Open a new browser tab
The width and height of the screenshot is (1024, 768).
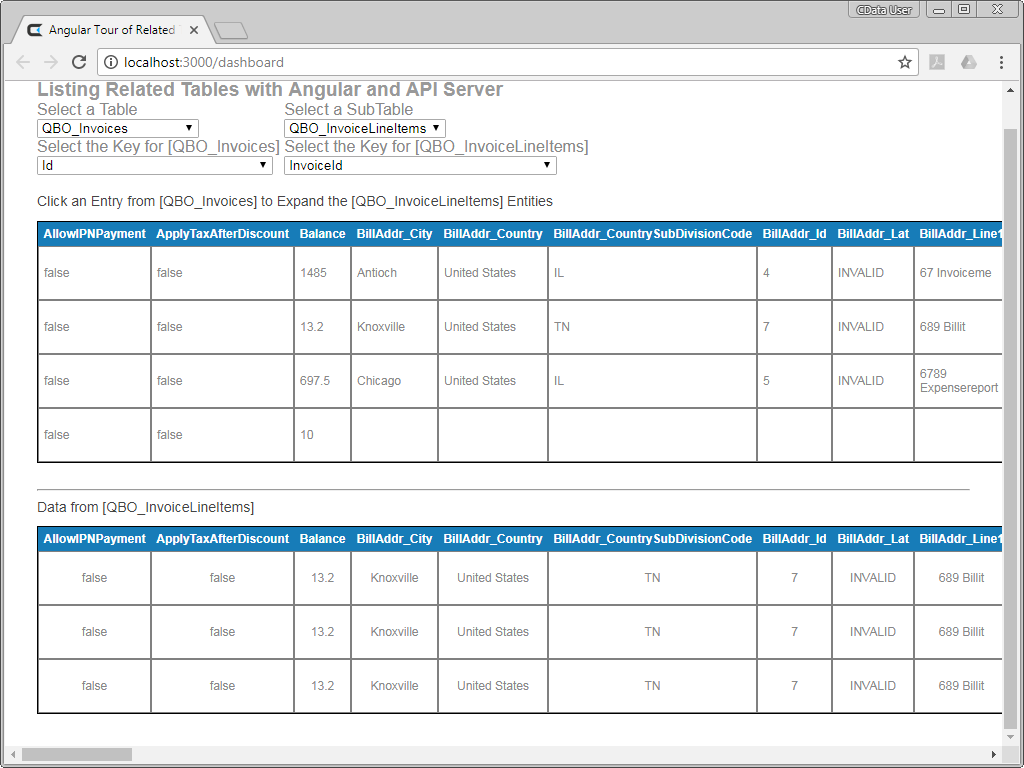click(231, 31)
